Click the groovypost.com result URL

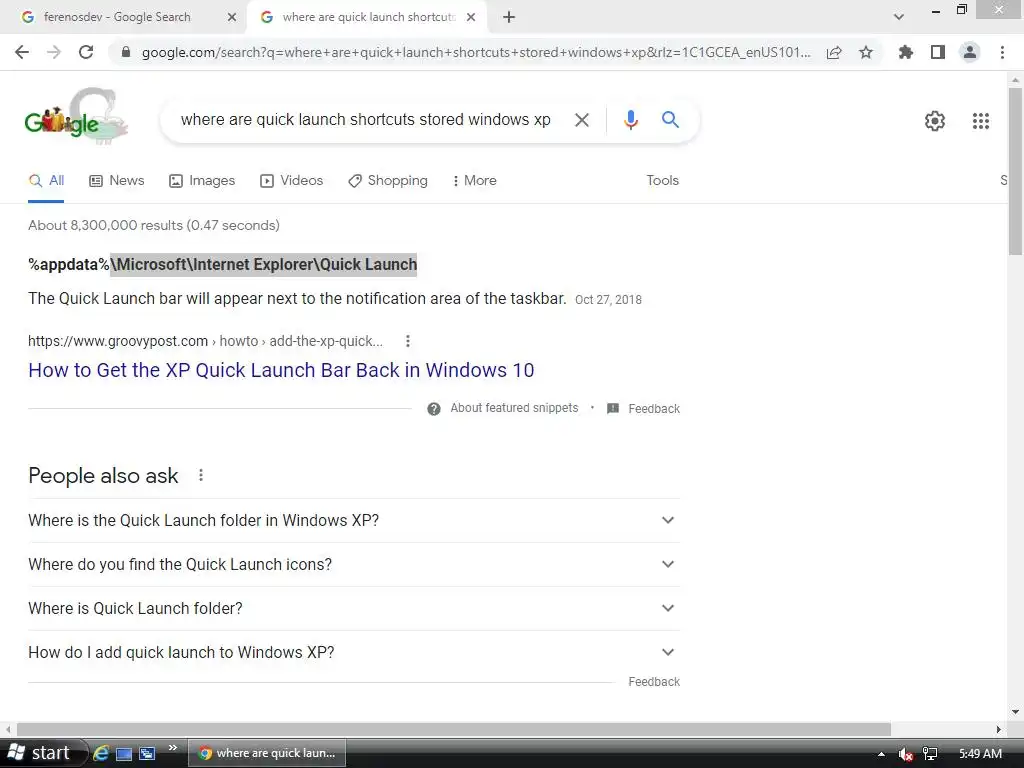[x=205, y=341]
